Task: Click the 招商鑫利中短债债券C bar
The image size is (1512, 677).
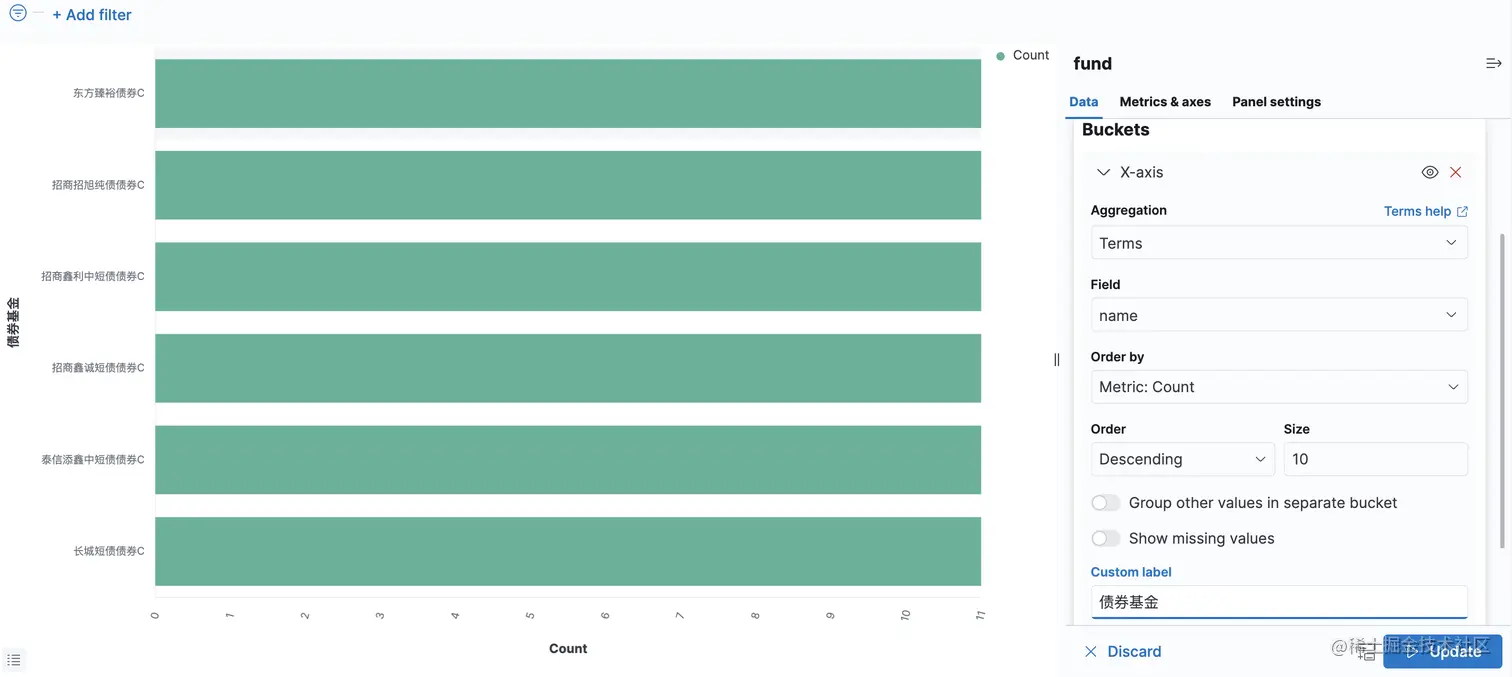Action: point(568,277)
